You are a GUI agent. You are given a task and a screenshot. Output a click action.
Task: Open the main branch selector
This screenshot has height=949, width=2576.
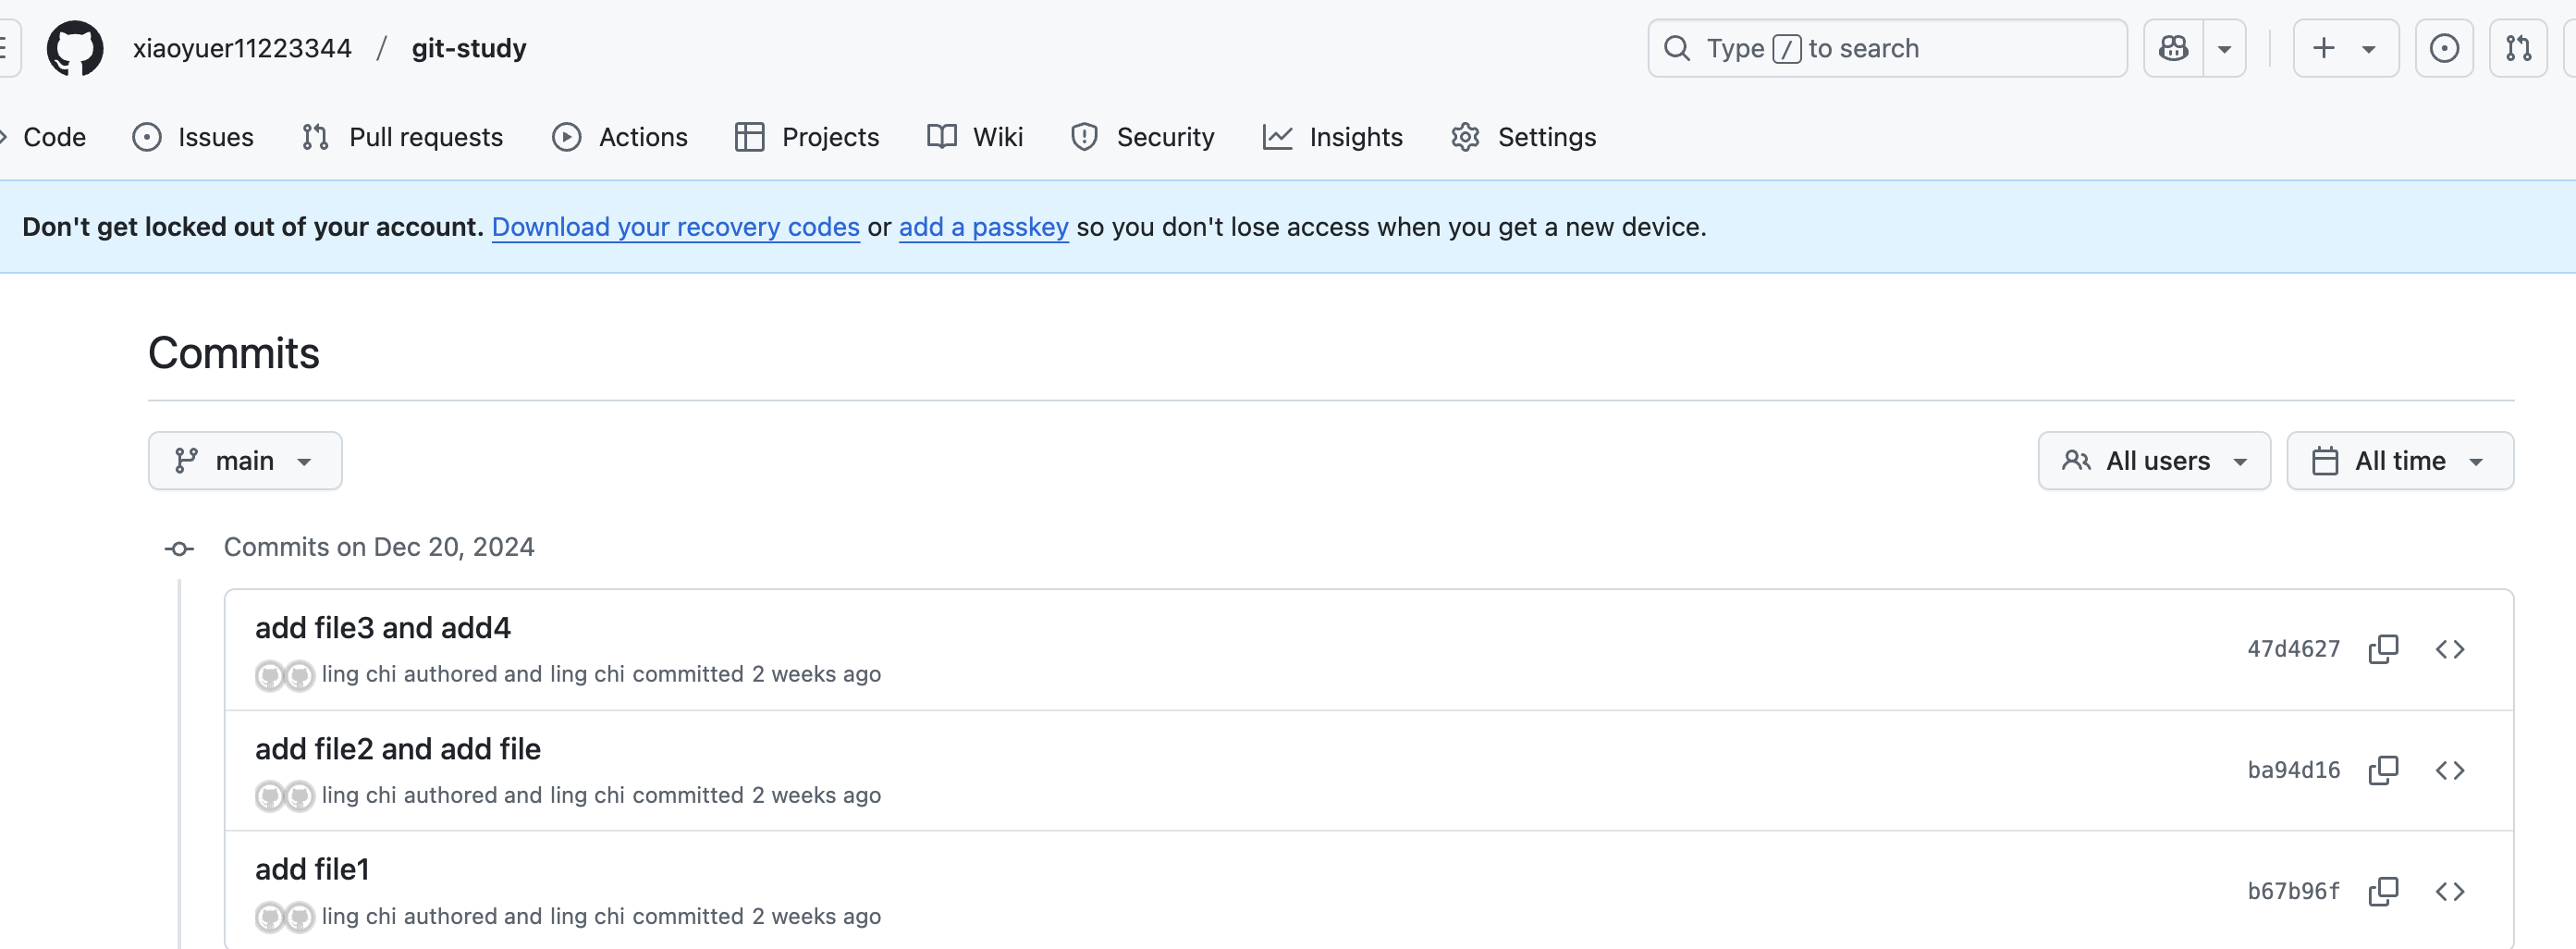point(245,460)
